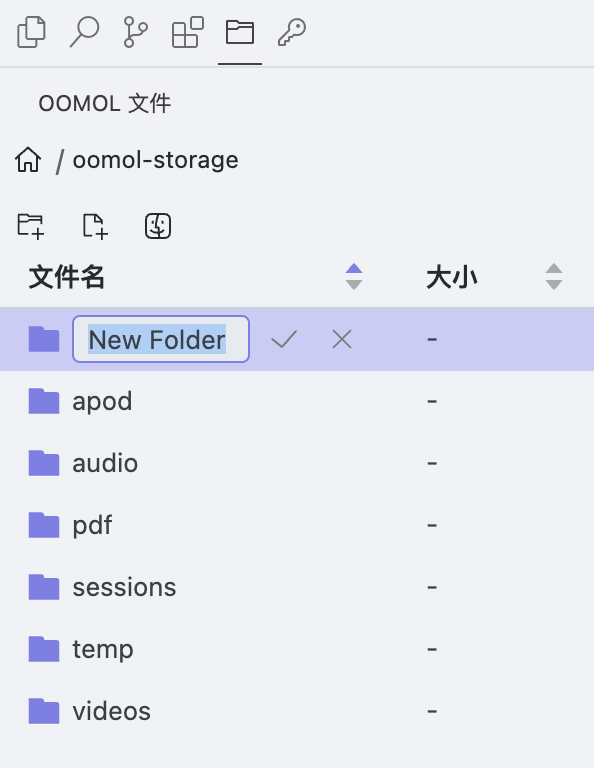The width and height of the screenshot is (594, 768).
Task: Open the secrets key icon panel
Action: pos(292,32)
